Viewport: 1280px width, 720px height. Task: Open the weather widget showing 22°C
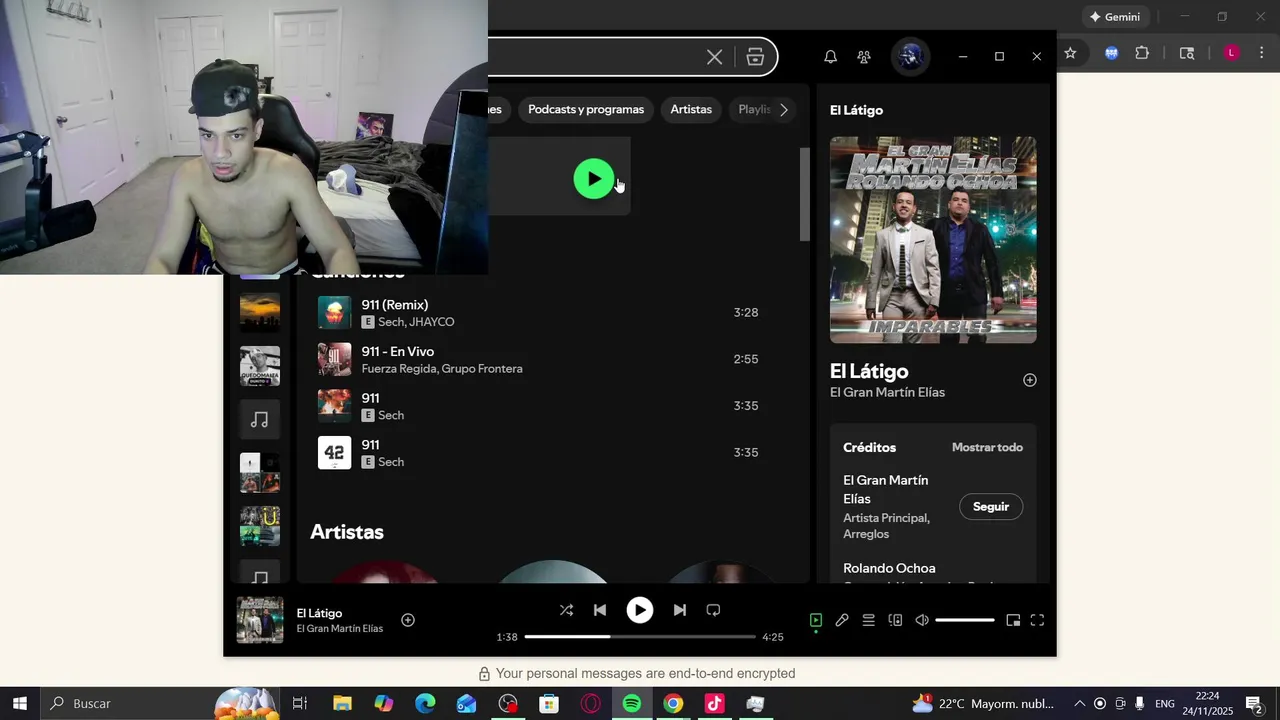point(983,703)
